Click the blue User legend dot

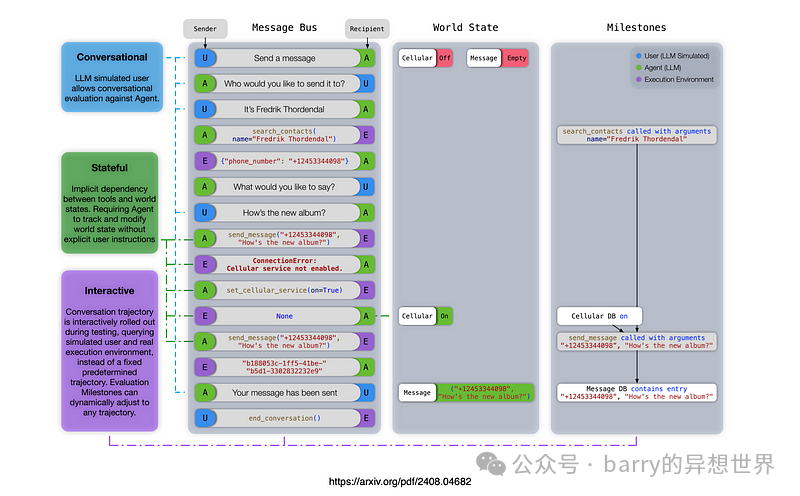(x=639, y=56)
